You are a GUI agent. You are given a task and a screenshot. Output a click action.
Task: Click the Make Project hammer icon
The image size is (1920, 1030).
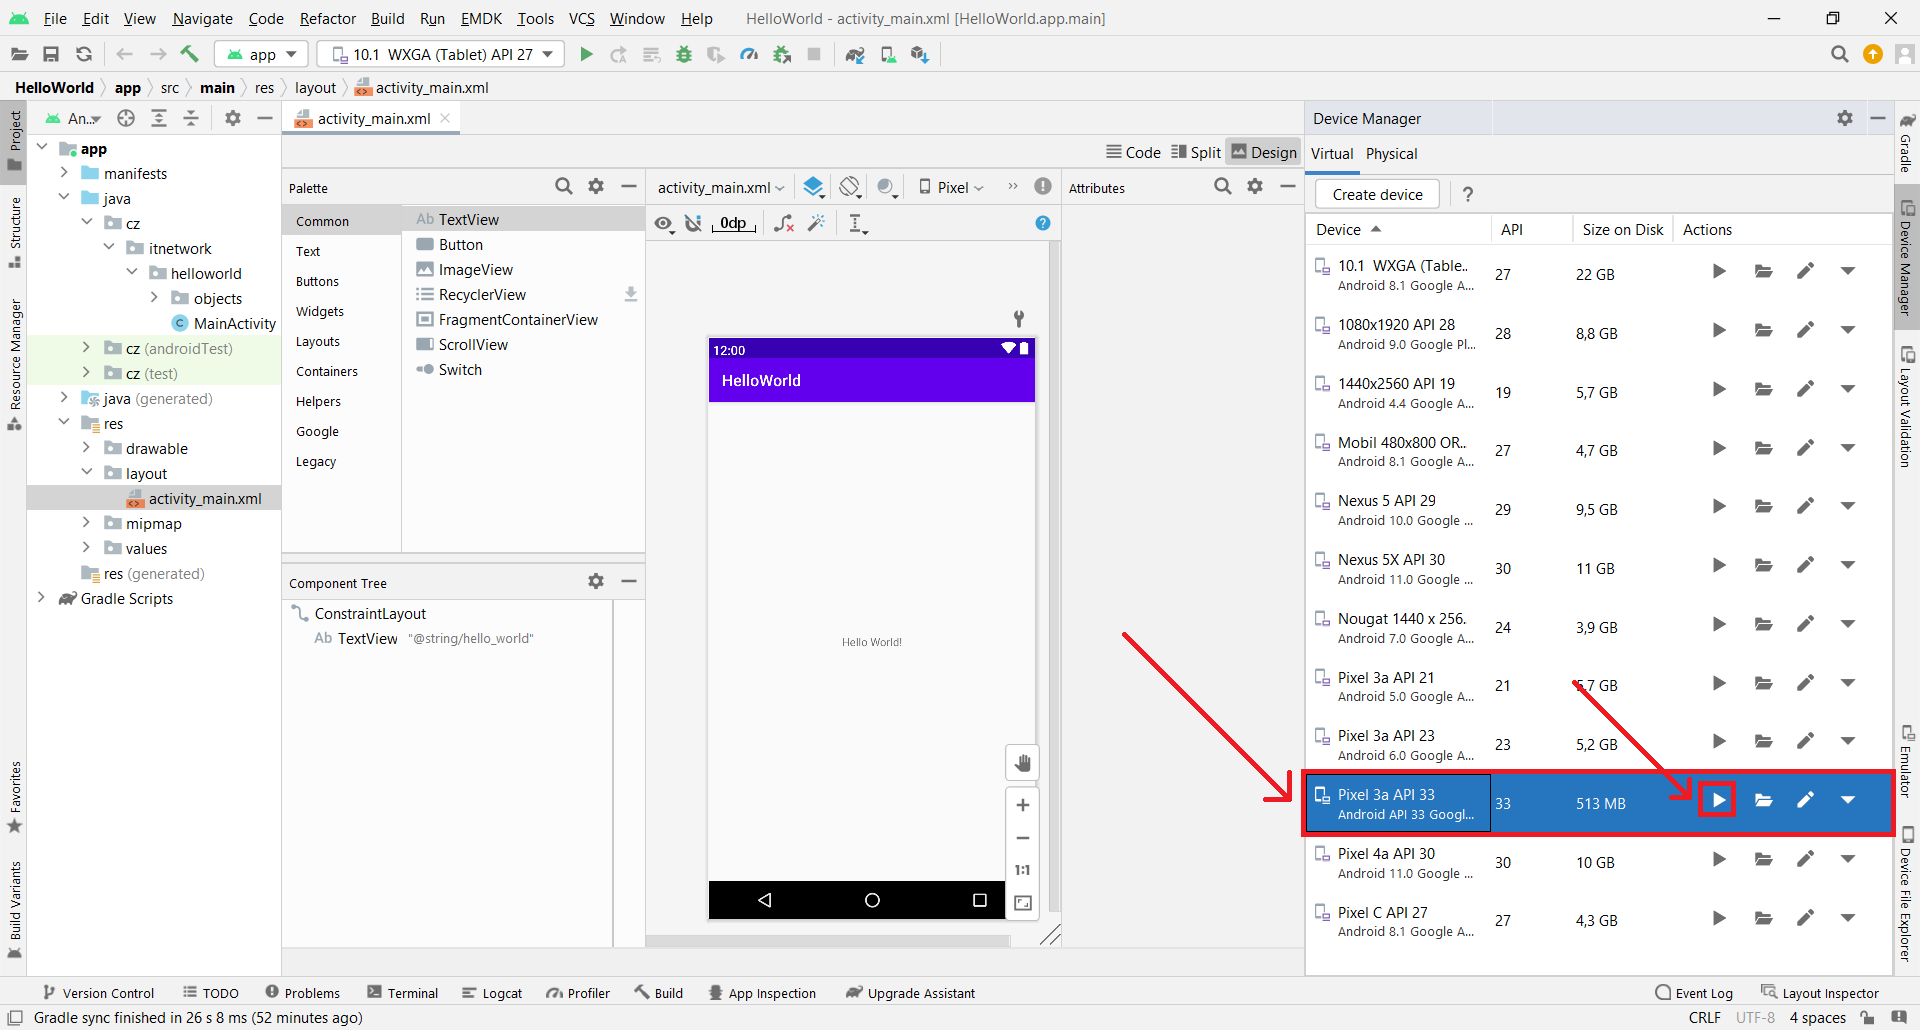[190, 54]
